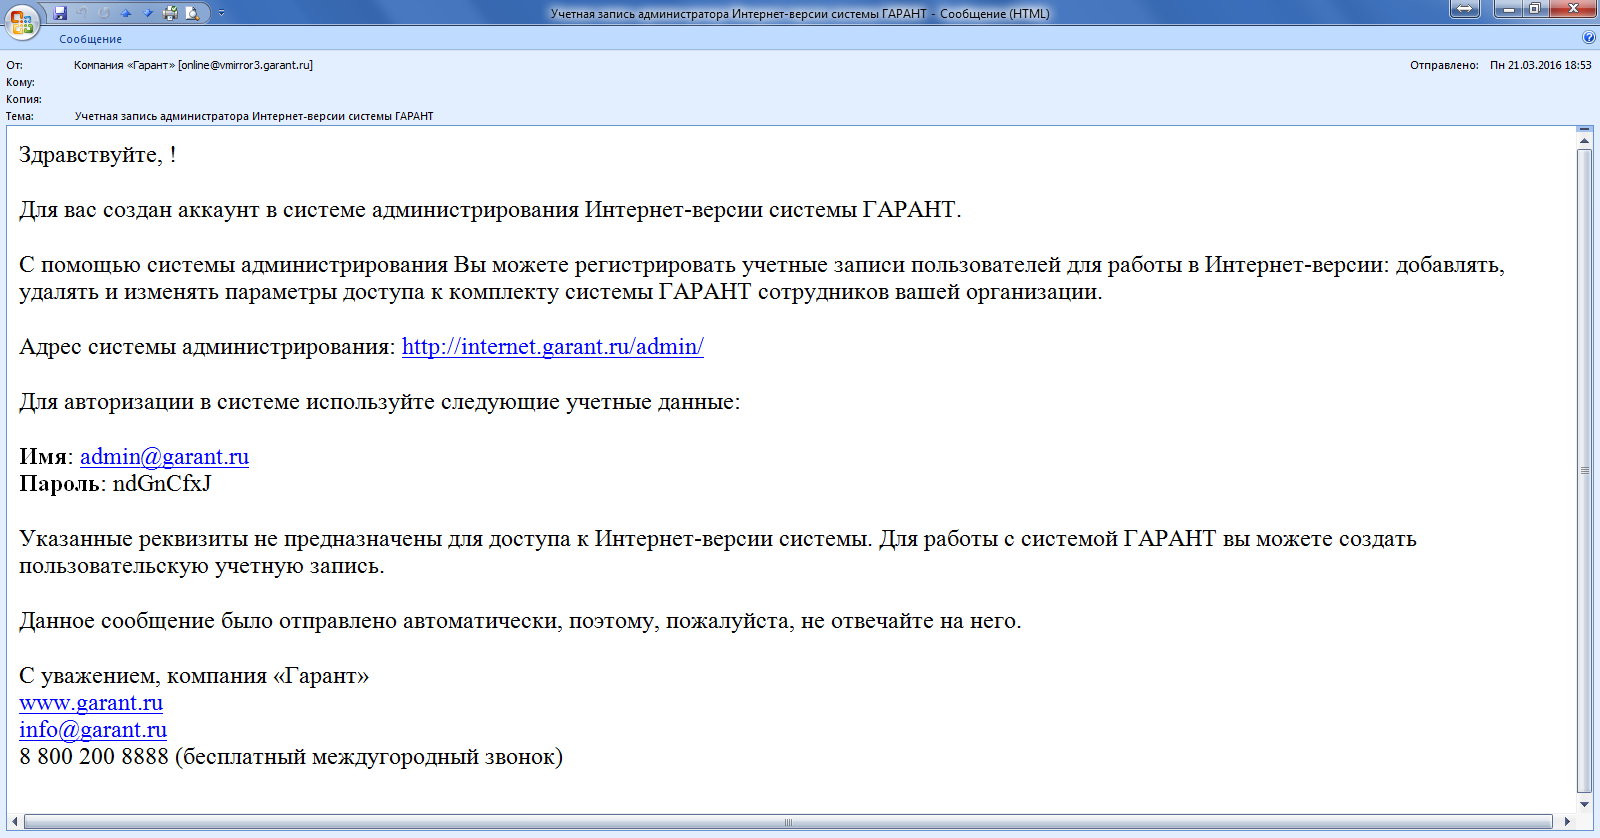The height and width of the screenshot is (838, 1600).
Task: Click sender Компания «Гарант» address
Action: click(193, 65)
